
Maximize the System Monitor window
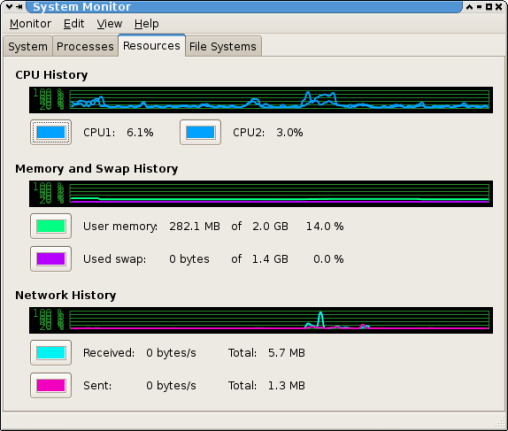coord(489,7)
